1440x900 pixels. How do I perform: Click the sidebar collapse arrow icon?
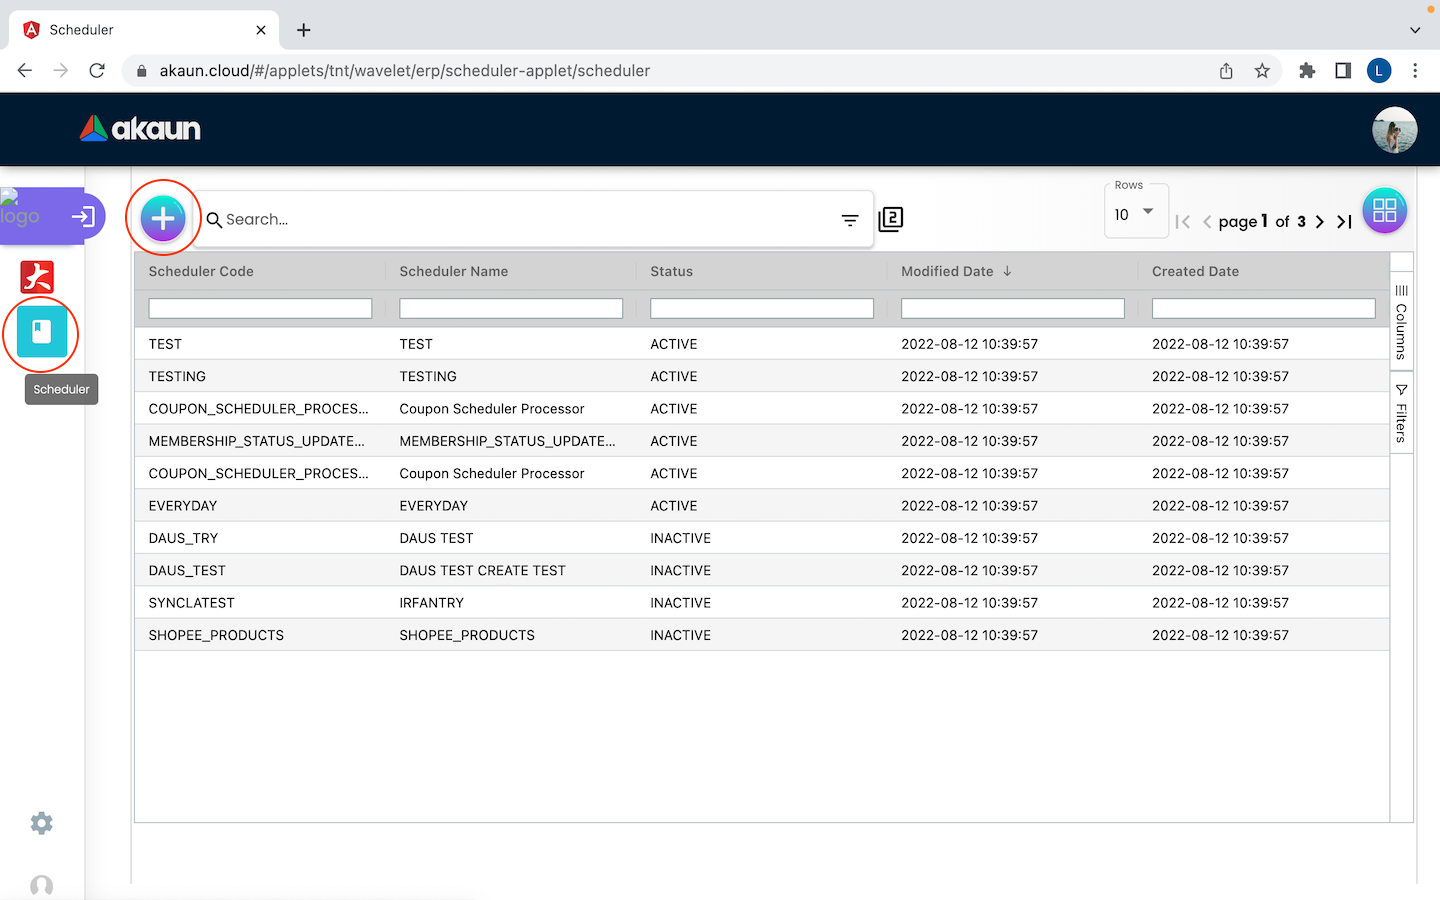(x=83, y=216)
